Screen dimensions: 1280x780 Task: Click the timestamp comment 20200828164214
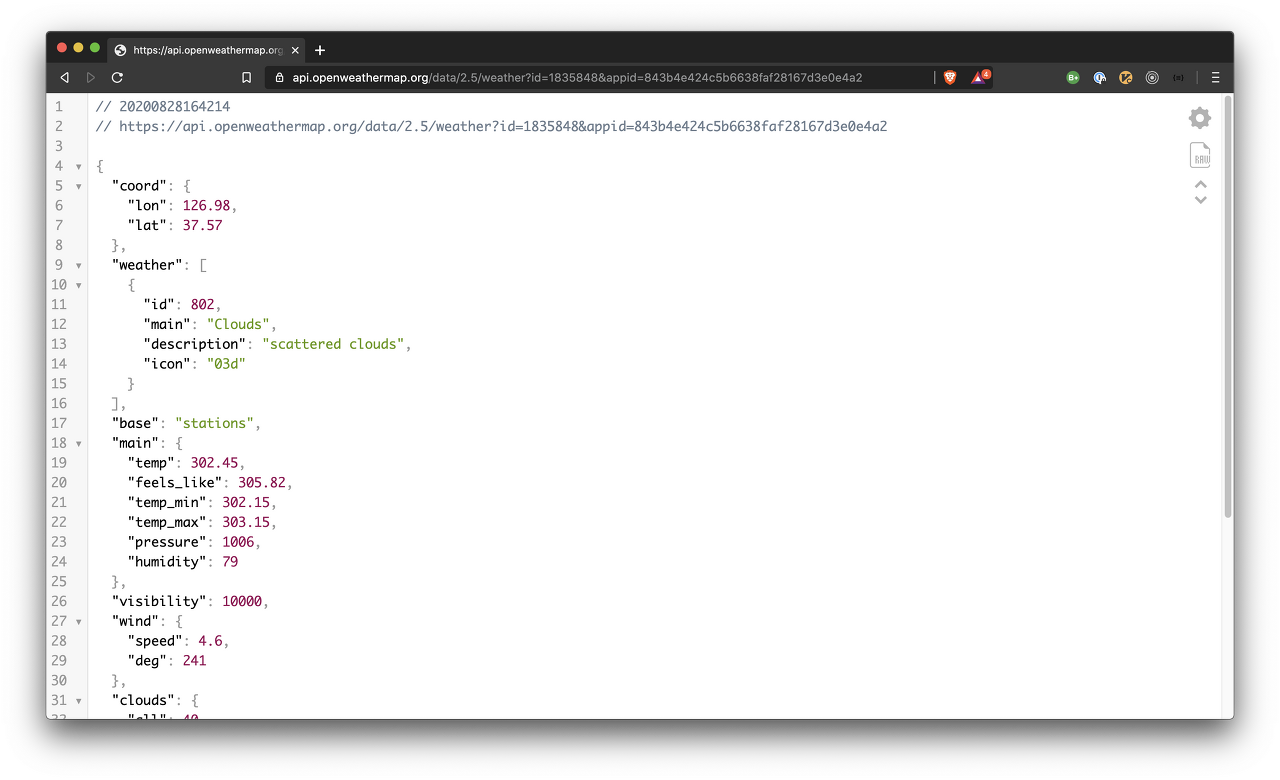click(175, 106)
